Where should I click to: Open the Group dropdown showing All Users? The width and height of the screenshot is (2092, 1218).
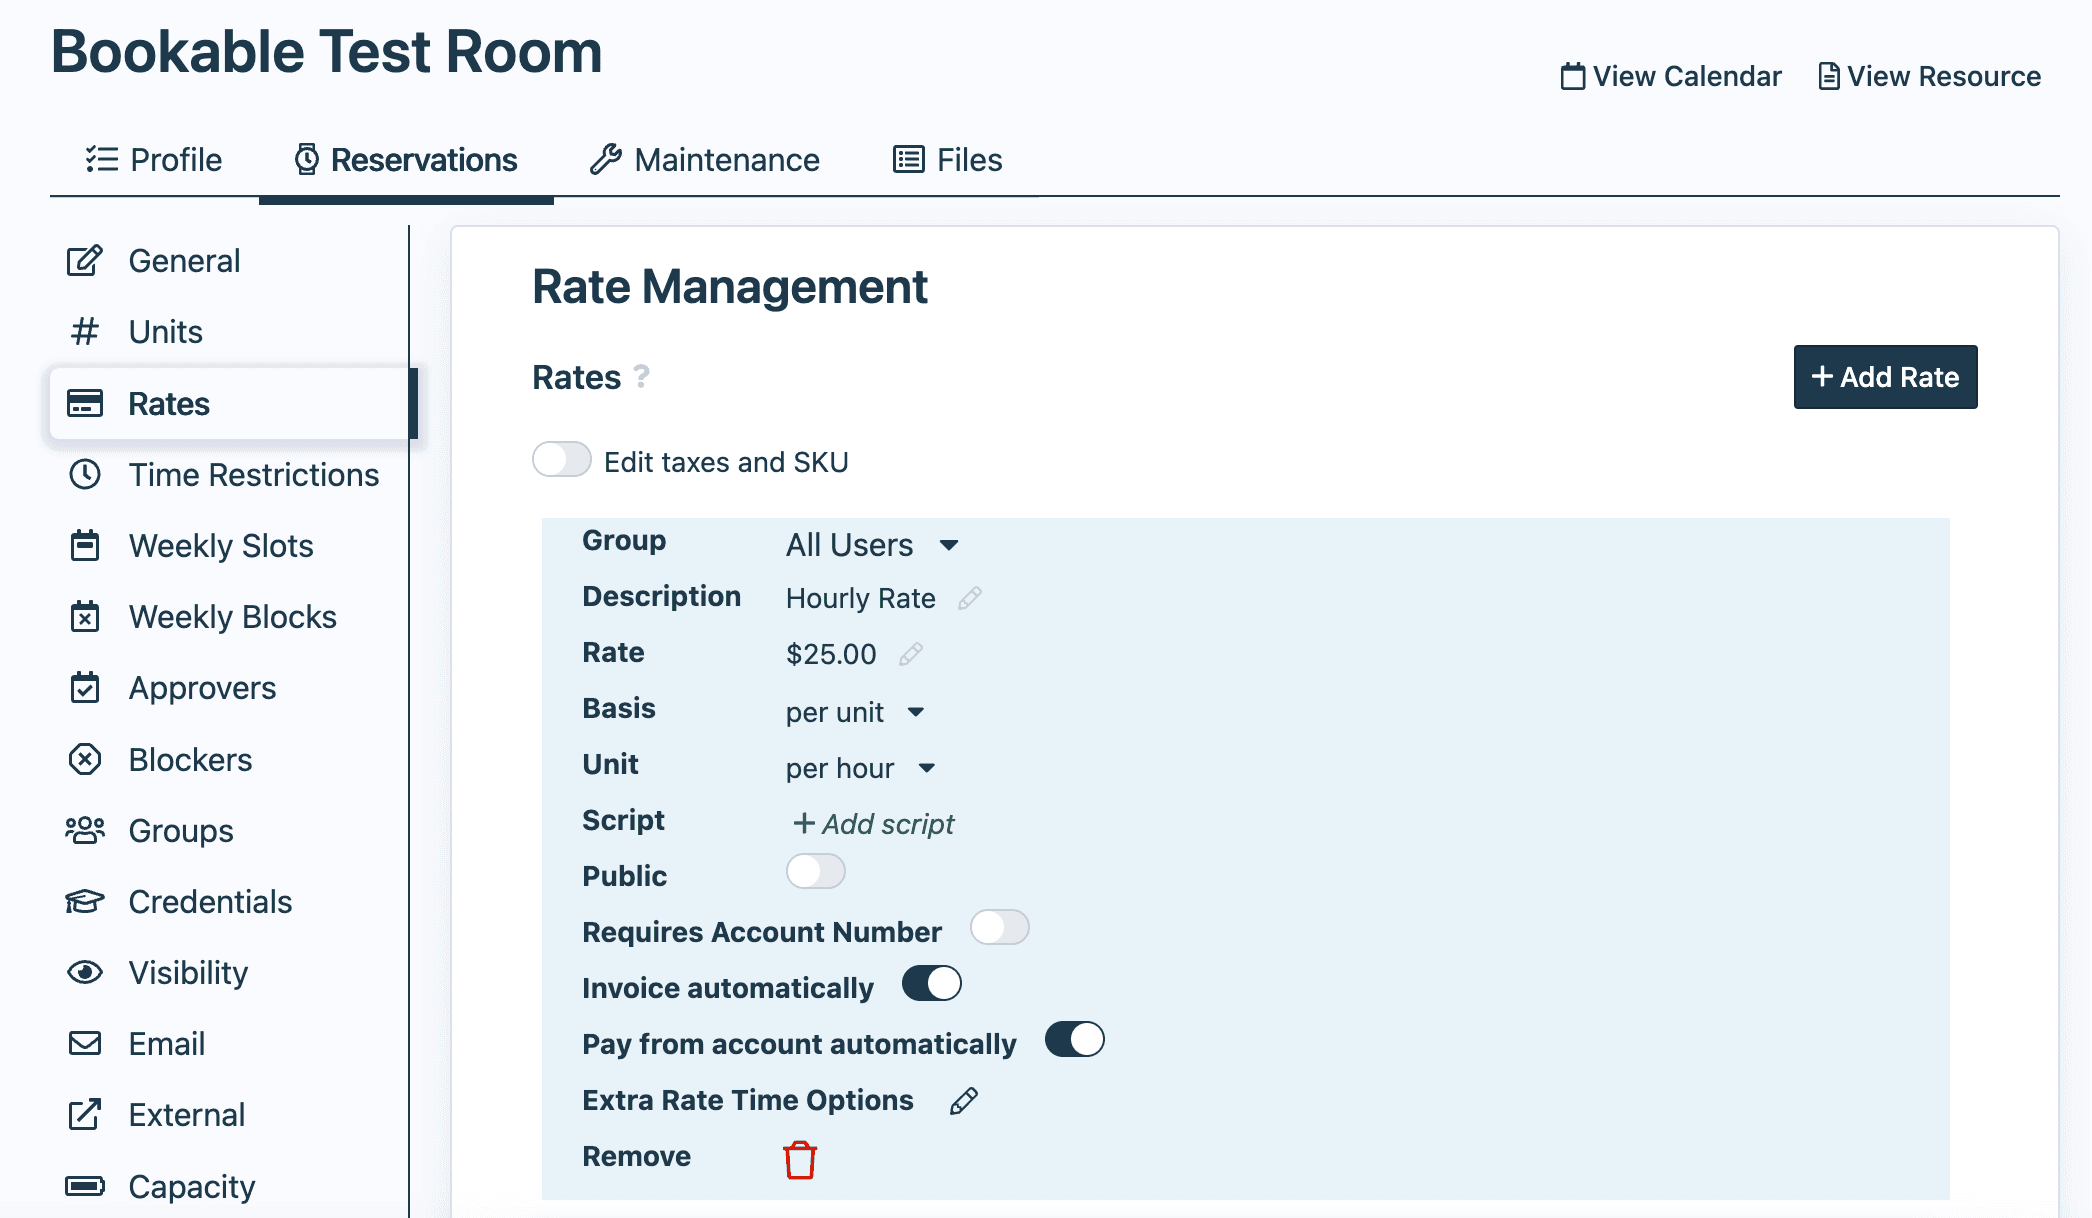[x=871, y=544]
